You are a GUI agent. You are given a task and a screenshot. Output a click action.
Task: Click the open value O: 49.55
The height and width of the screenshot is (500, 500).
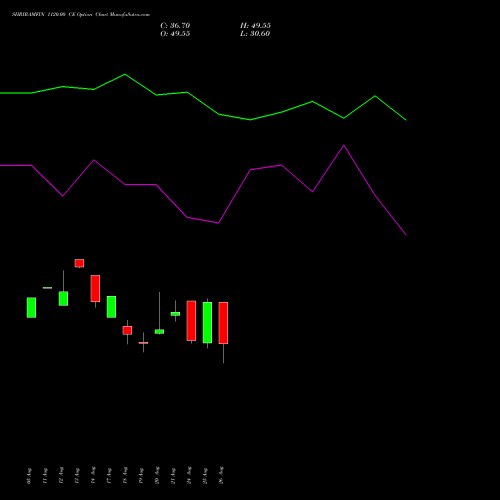click(x=175, y=34)
